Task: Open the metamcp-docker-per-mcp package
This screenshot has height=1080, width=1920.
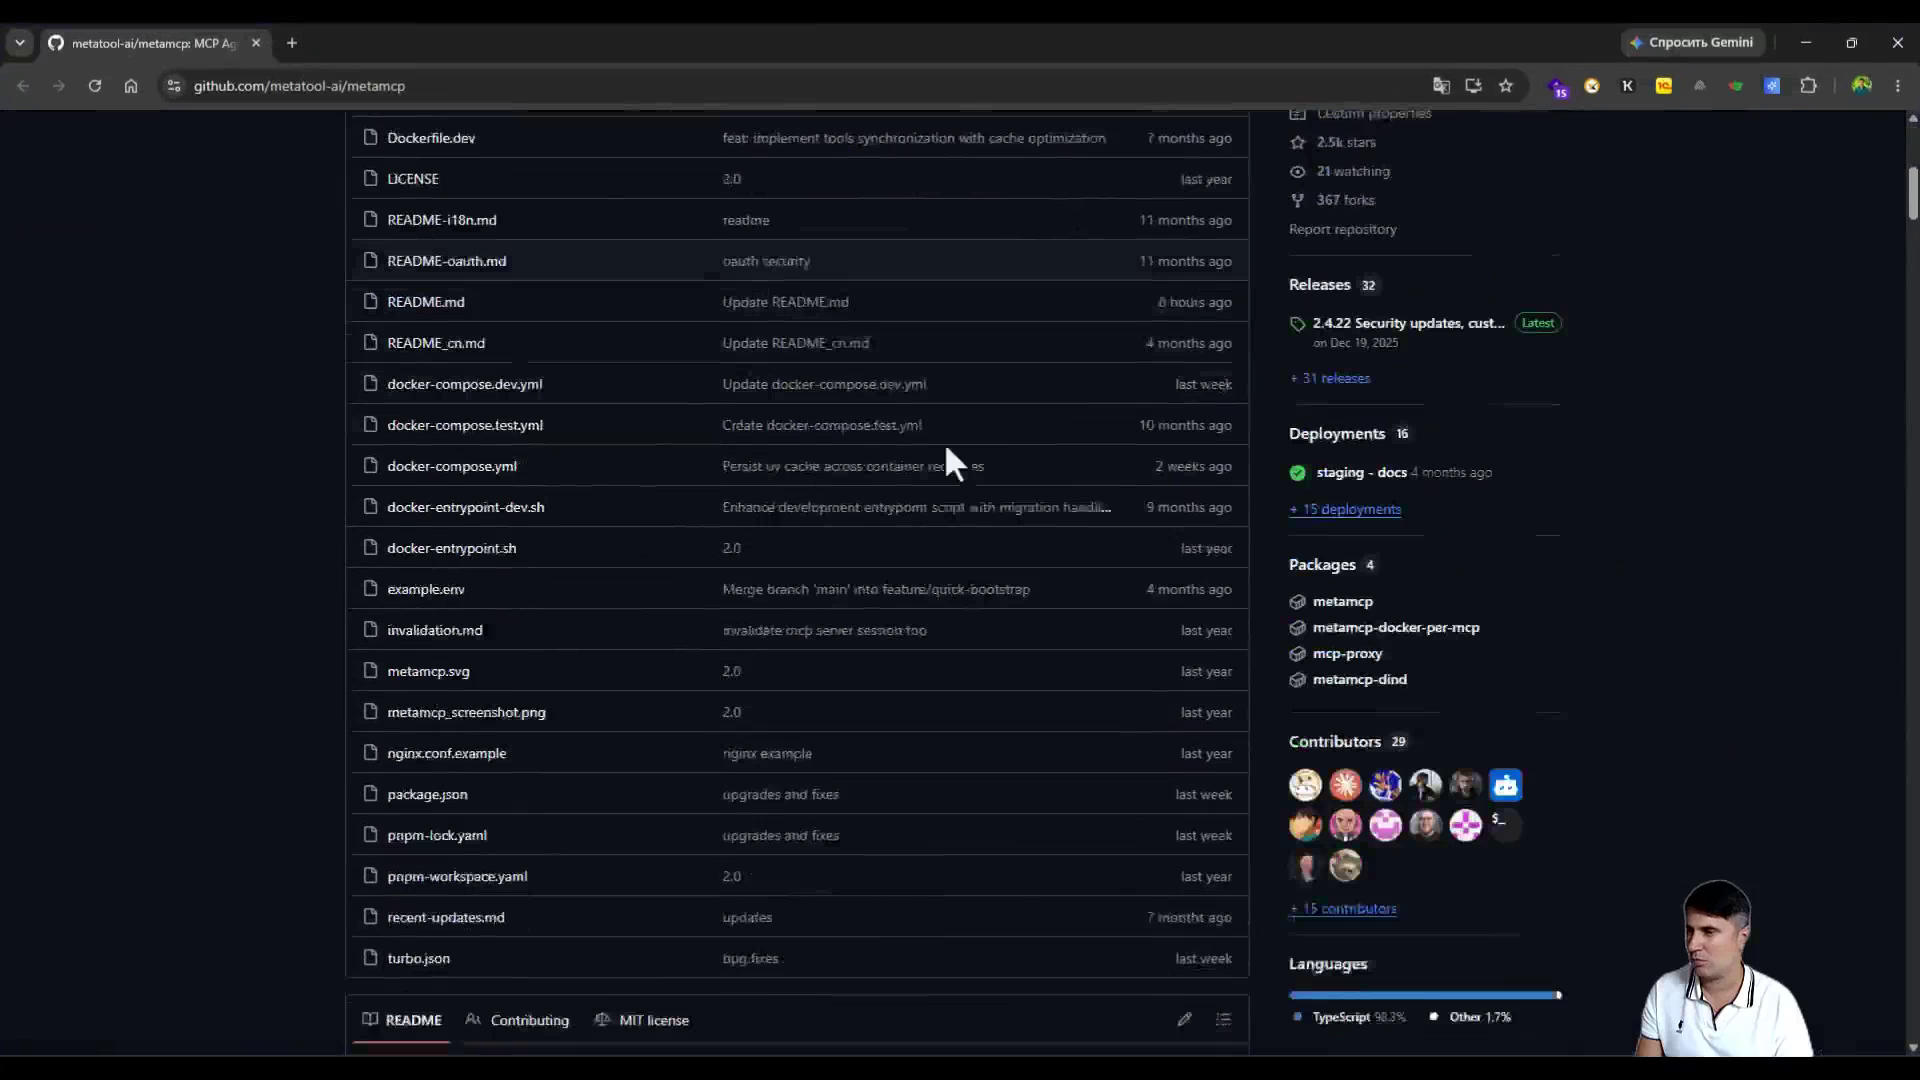Action: click(1396, 627)
